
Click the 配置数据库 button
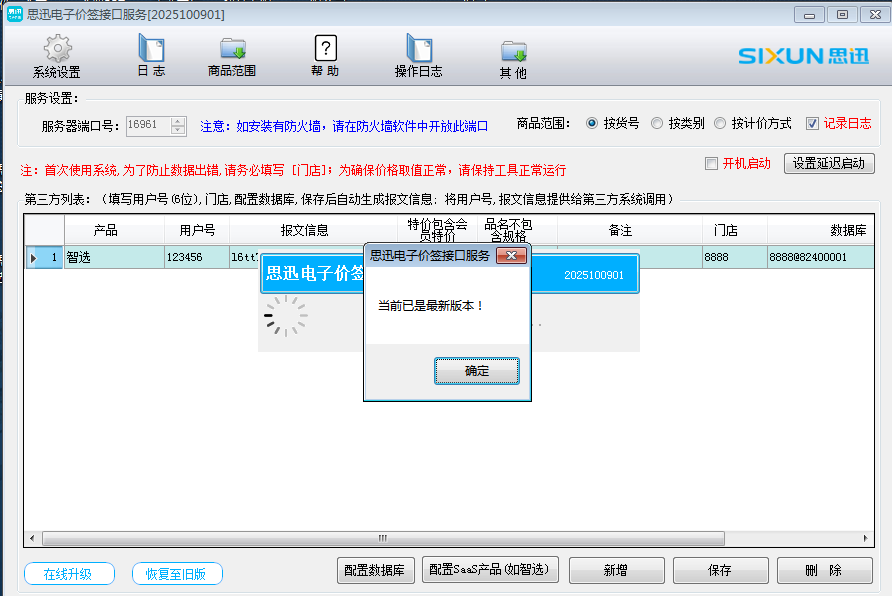pos(374,571)
